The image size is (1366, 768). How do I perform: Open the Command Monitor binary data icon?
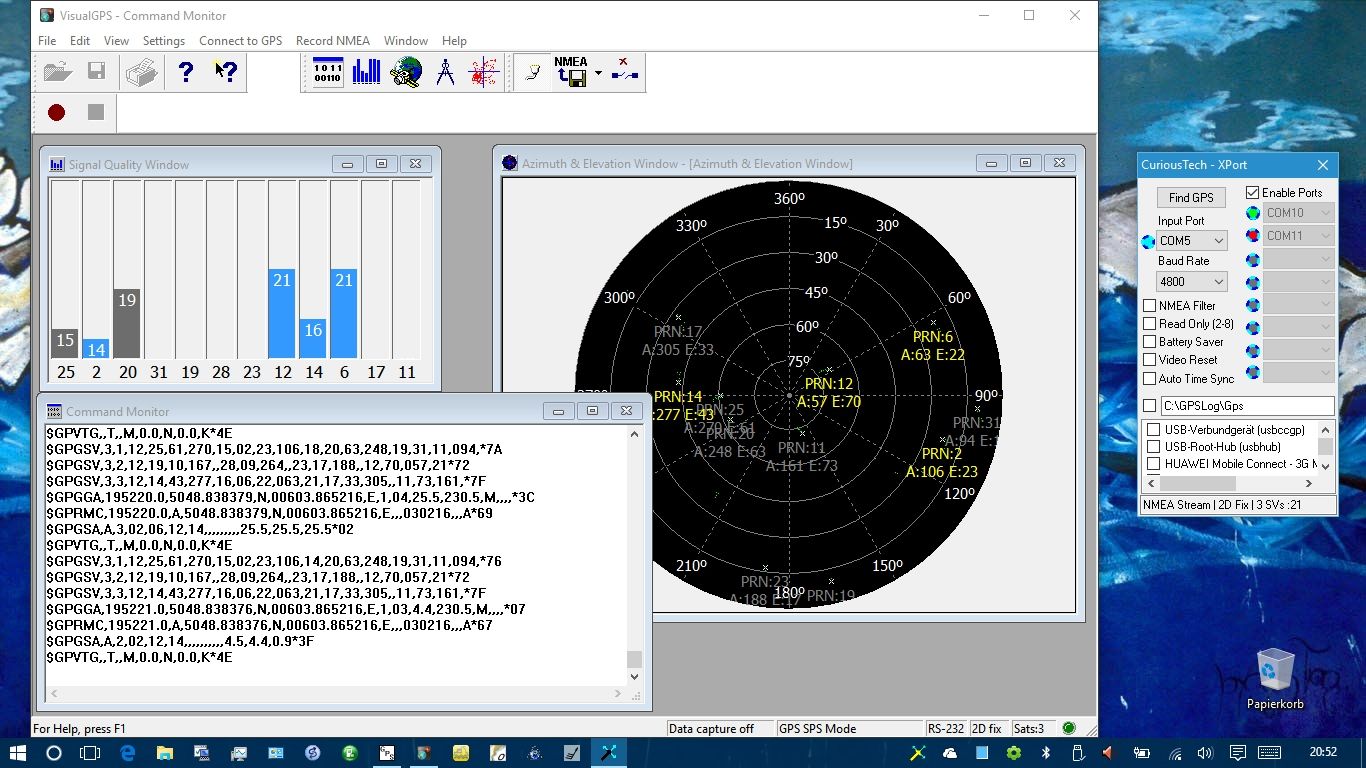point(327,72)
